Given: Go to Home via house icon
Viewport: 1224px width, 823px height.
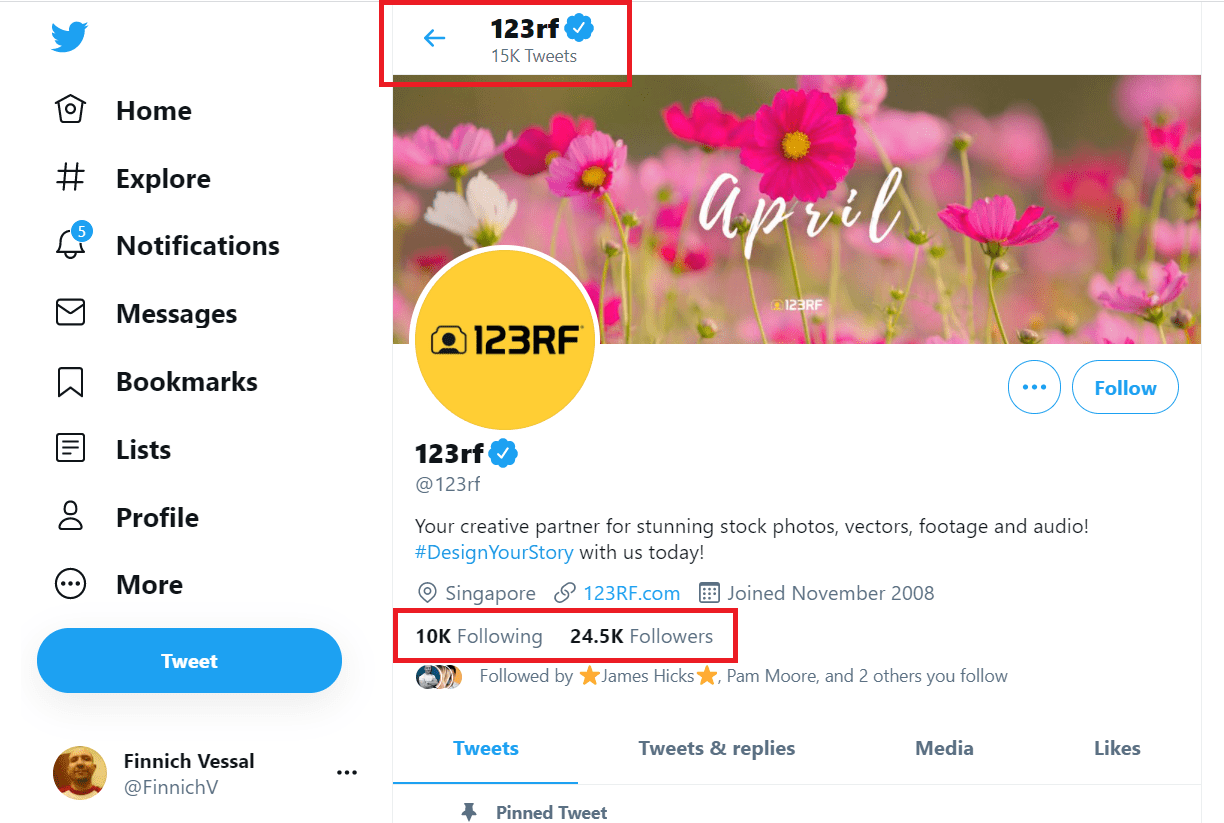Looking at the screenshot, I should pos(70,110).
